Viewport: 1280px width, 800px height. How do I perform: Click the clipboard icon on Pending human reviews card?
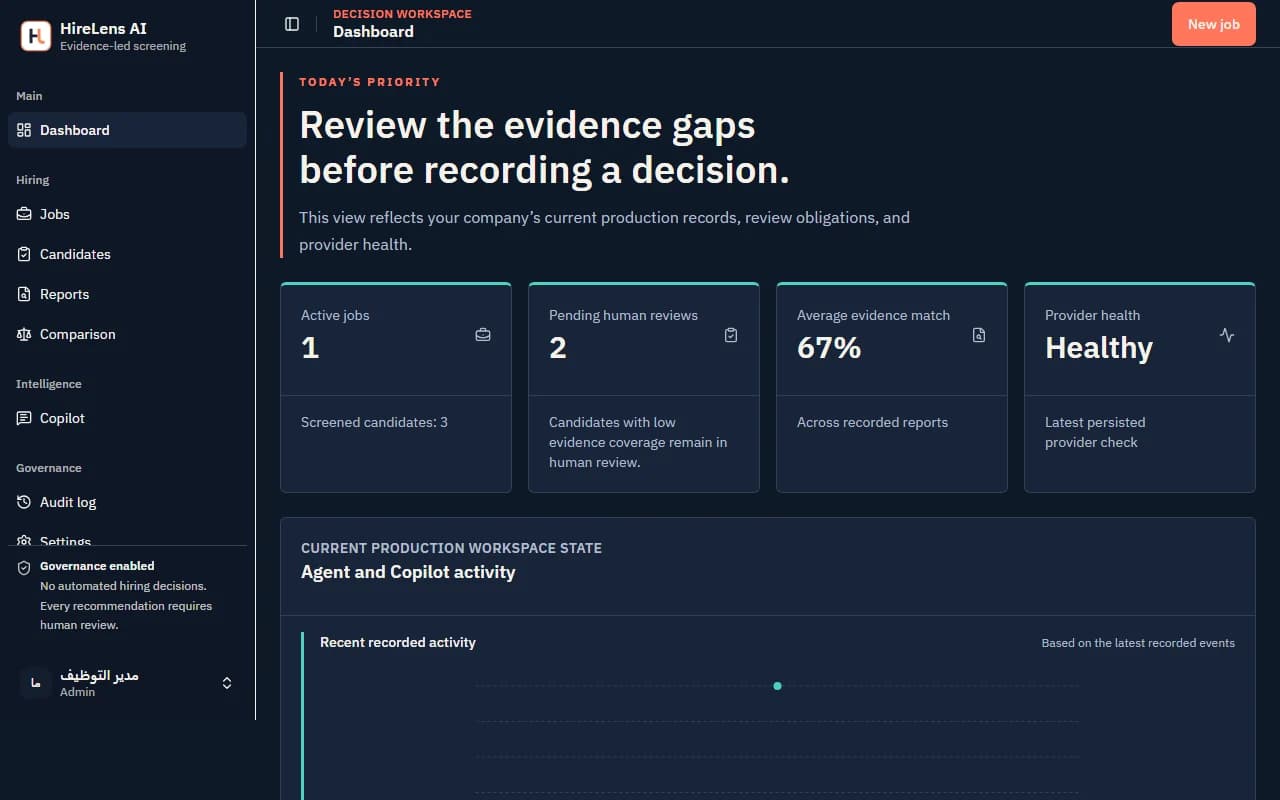click(x=731, y=335)
